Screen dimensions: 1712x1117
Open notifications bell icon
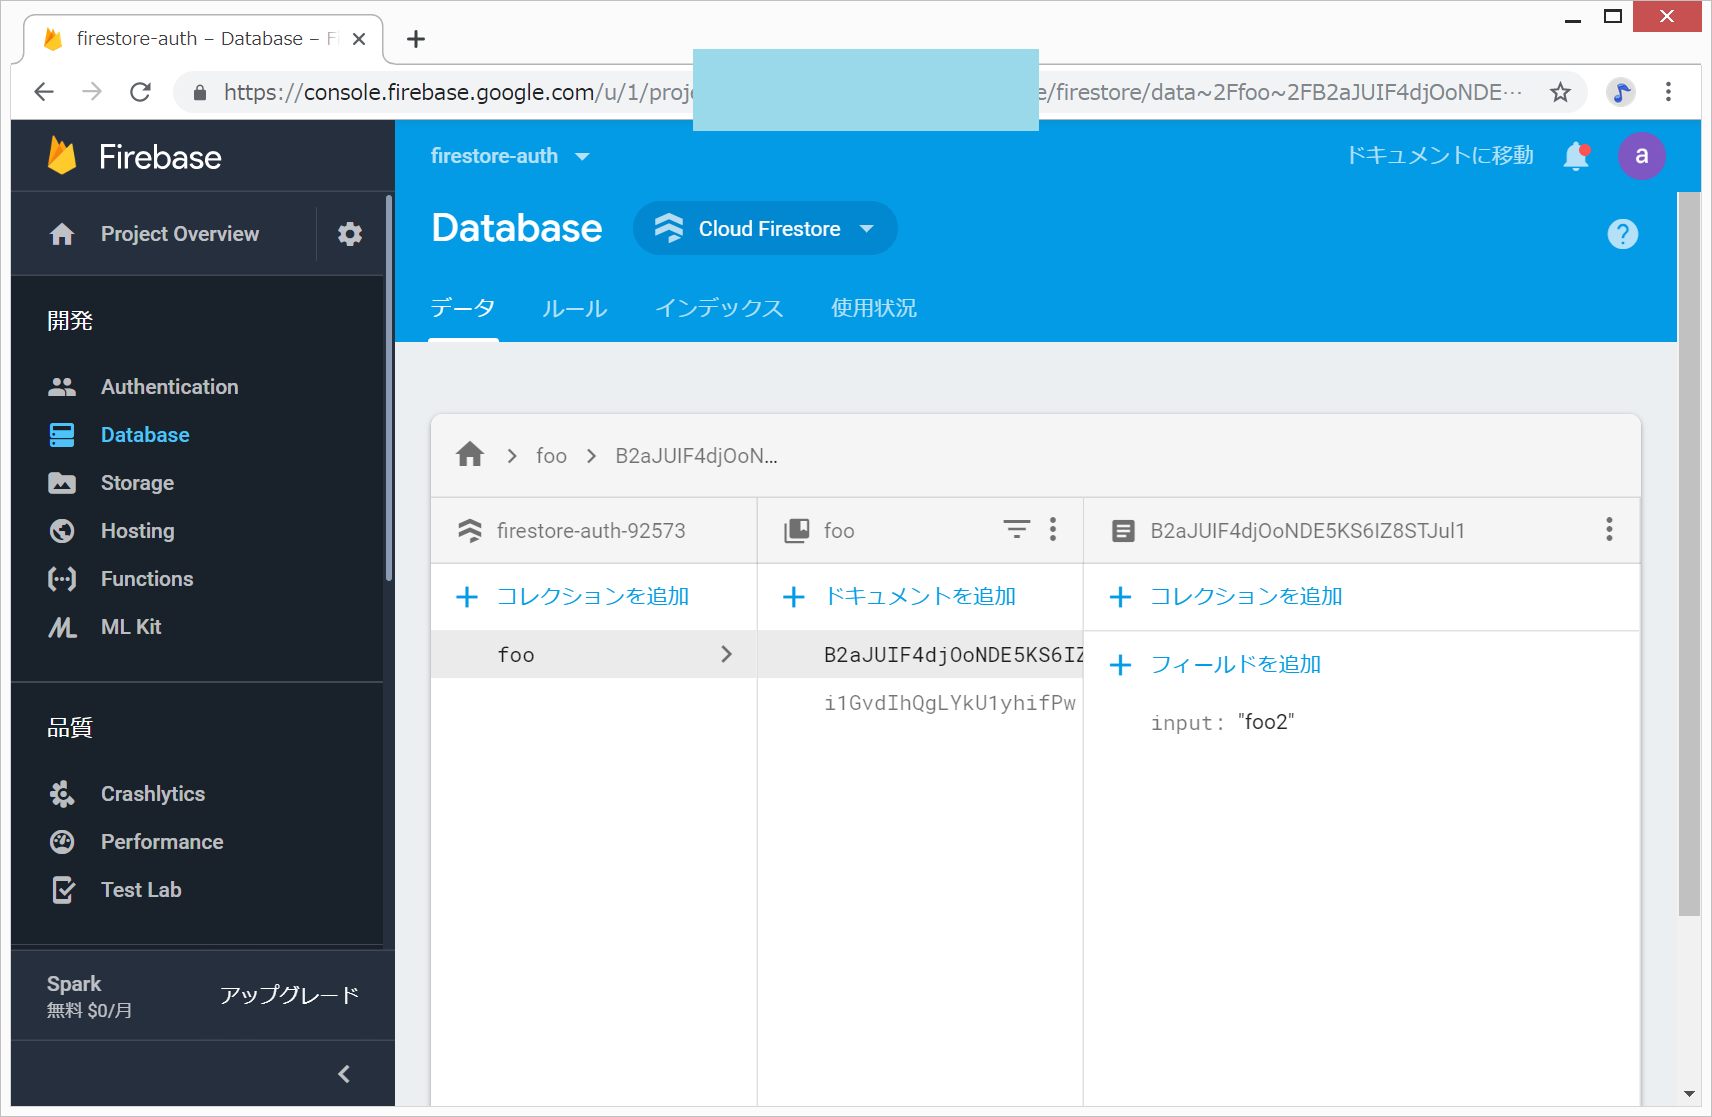pyautogui.click(x=1577, y=156)
